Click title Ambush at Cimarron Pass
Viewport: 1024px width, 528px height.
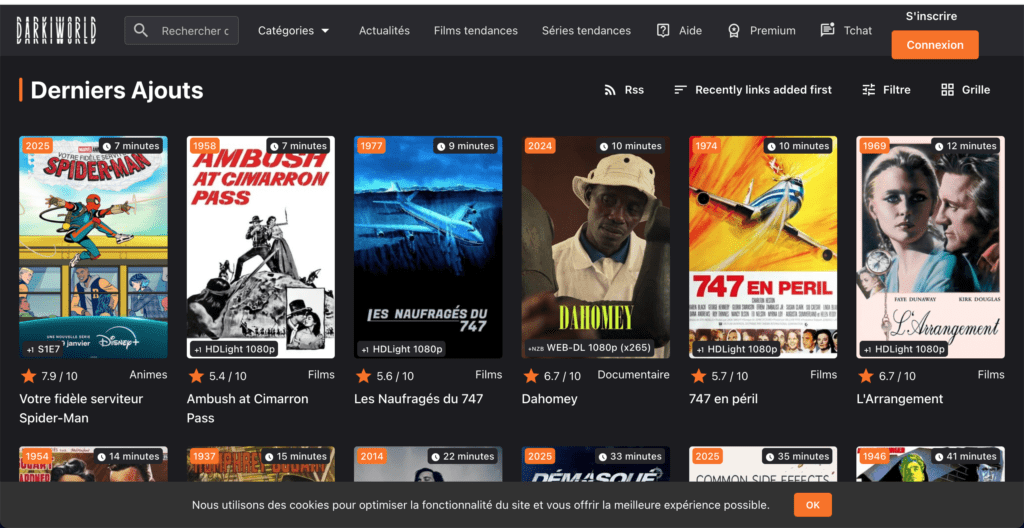248,408
